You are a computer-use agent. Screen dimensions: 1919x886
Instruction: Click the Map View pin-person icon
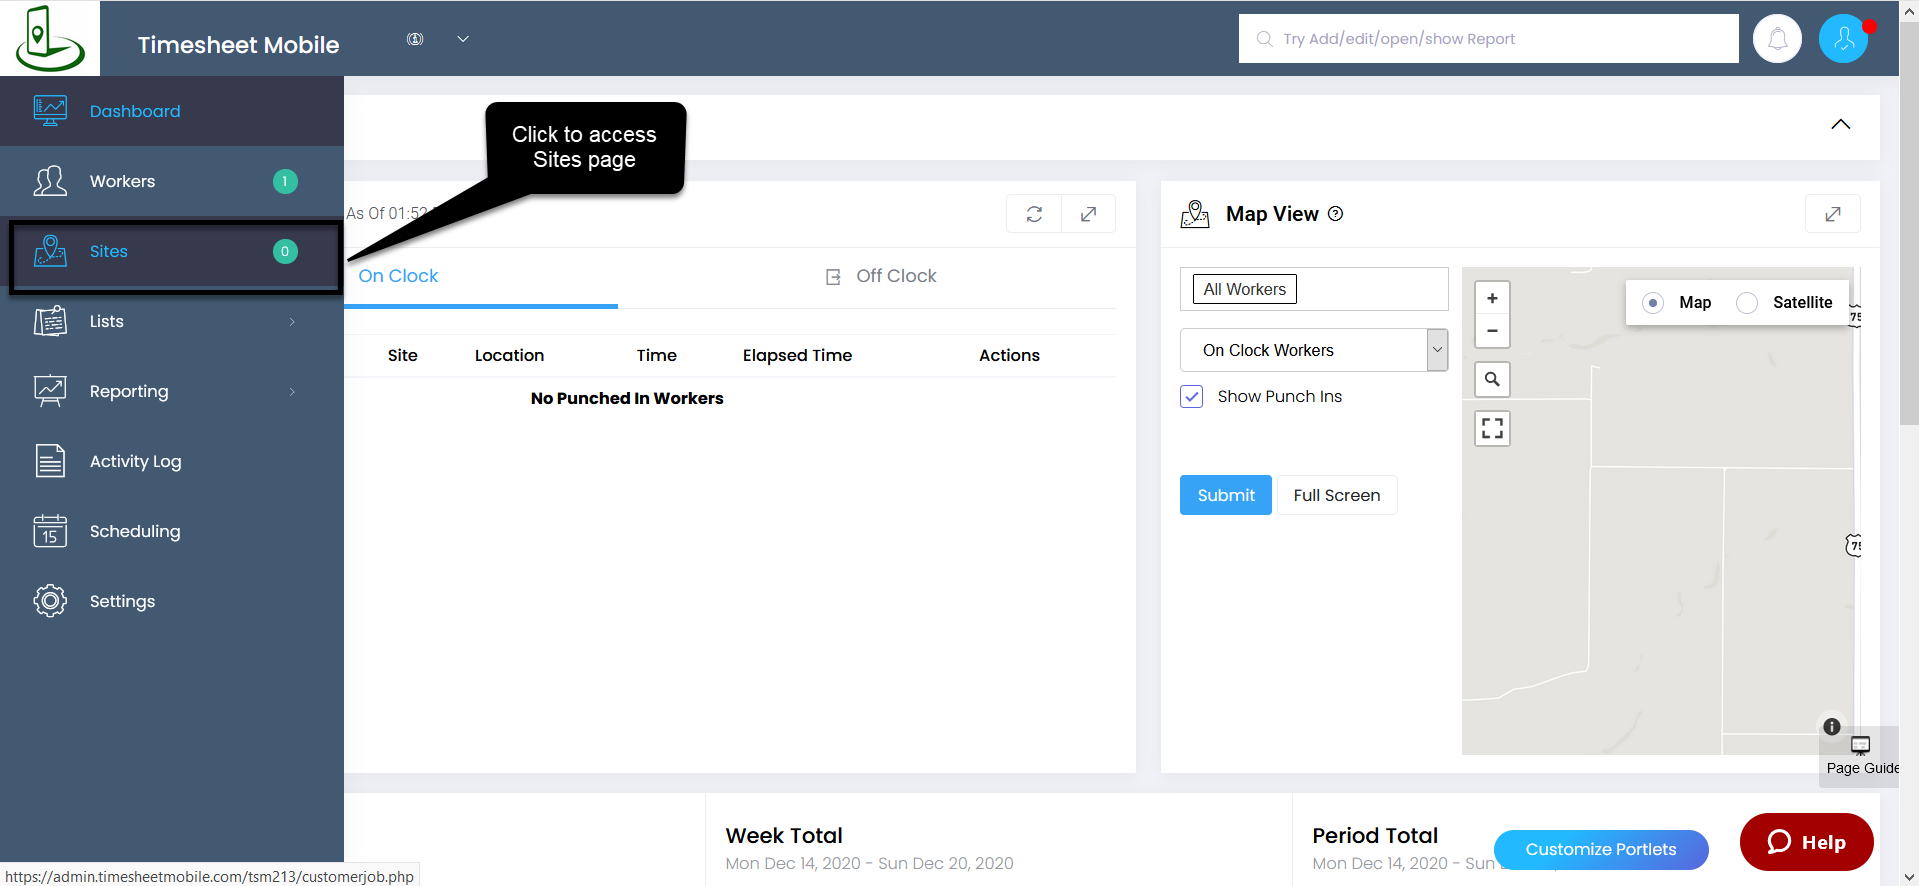pos(1195,214)
